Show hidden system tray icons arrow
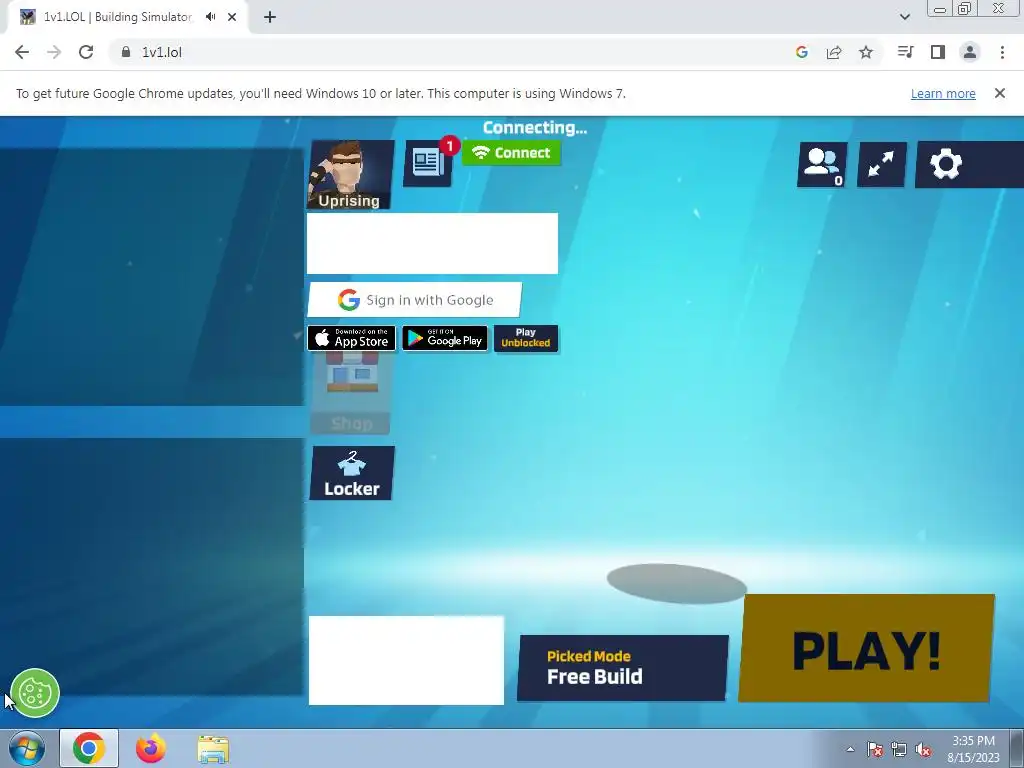This screenshot has width=1024, height=768. (850, 749)
